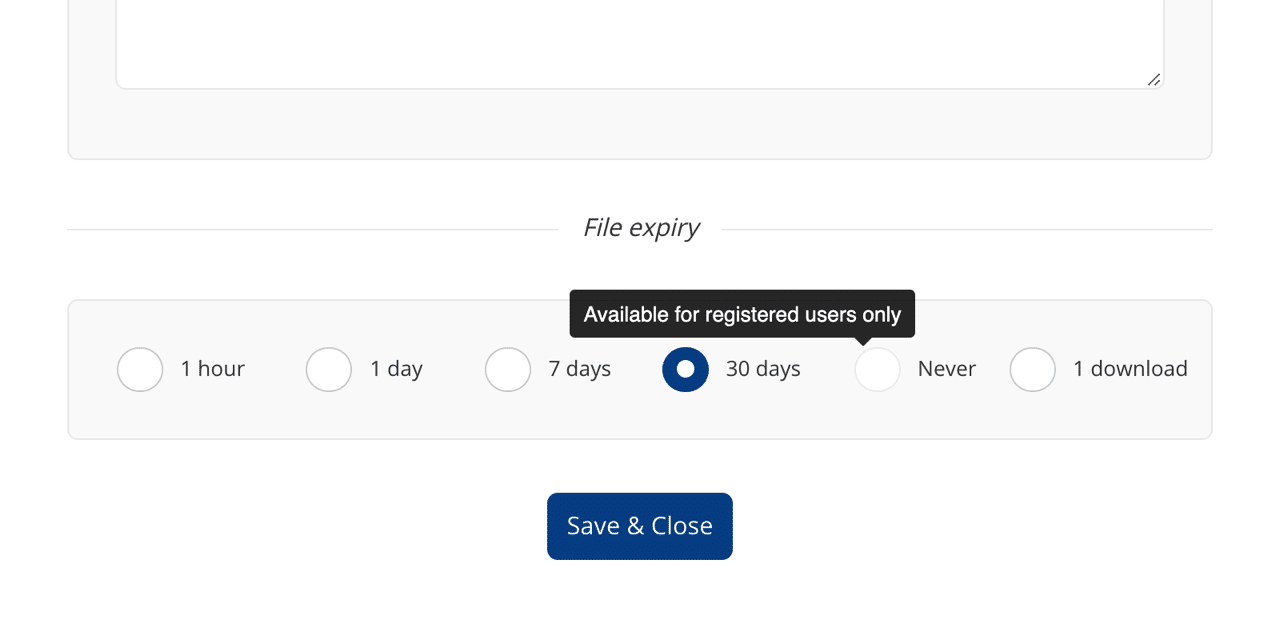
Task: Select the "1 hour" expiry option
Action: 140,369
